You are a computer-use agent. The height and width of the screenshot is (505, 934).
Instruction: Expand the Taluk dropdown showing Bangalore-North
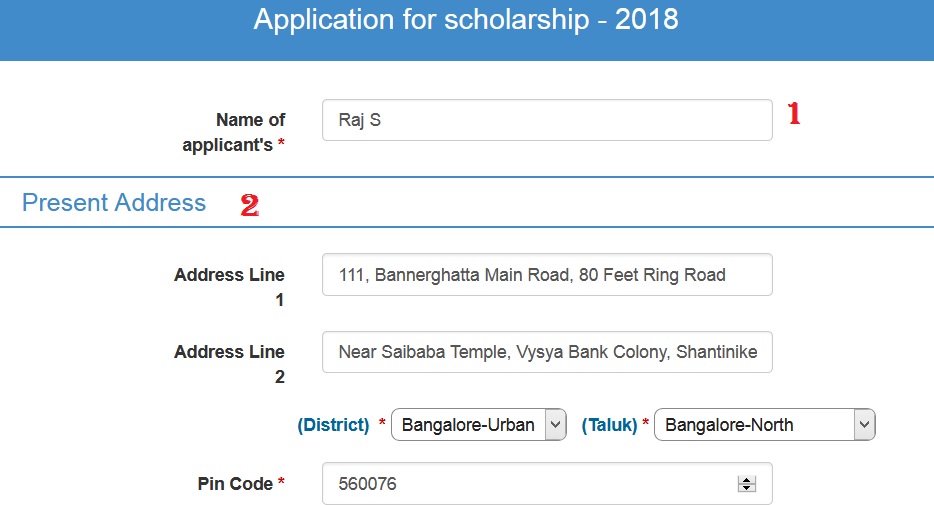pos(765,425)
